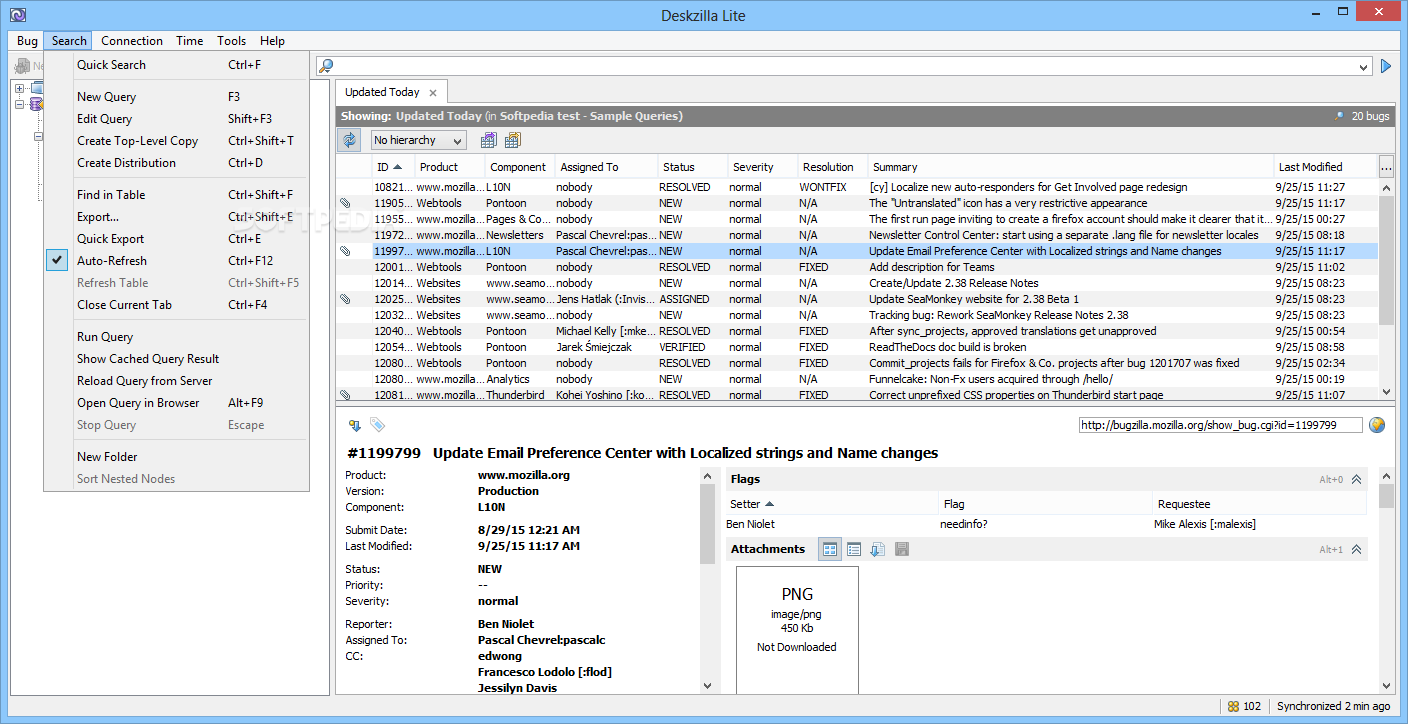The image size is (1408, 724).
Task: Open the Help menu
Action: [x=272, y=41]
